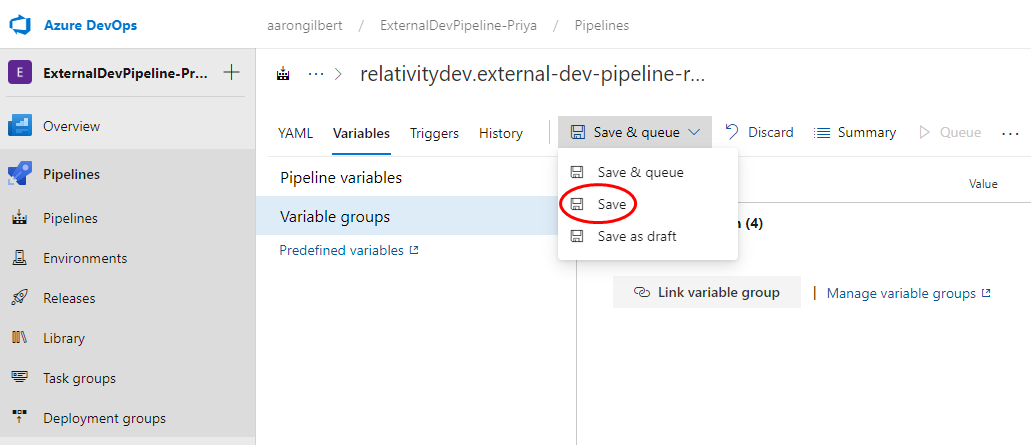Open the bold Pipelines hub heading in the sidebar
Screen dimensions: 1031x445
[x=72, y=174]
